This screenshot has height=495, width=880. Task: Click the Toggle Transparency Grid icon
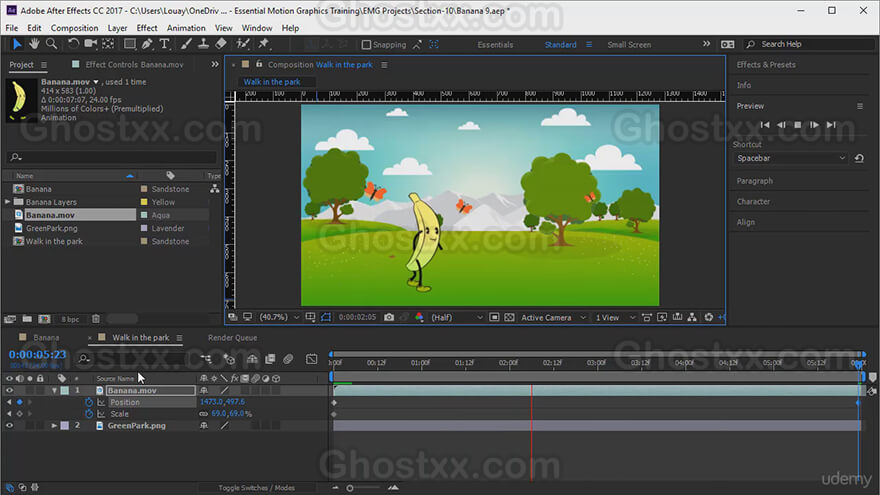tap(509, 318)
